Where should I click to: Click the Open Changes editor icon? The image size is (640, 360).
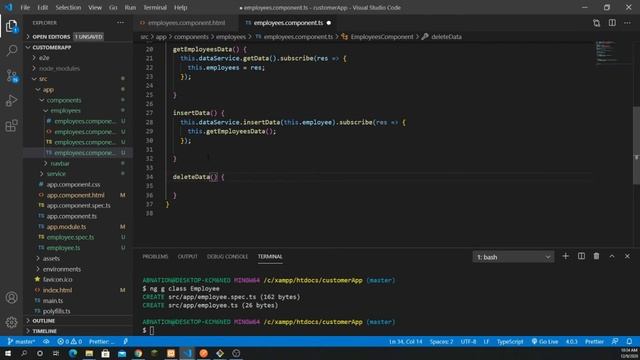596,23
